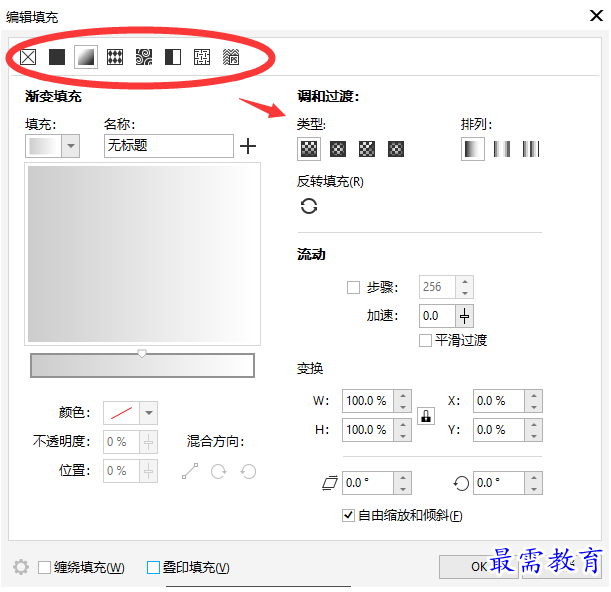
Task: Toggle the W/H aspect lock icon
Action: click(x=426, y=416)
